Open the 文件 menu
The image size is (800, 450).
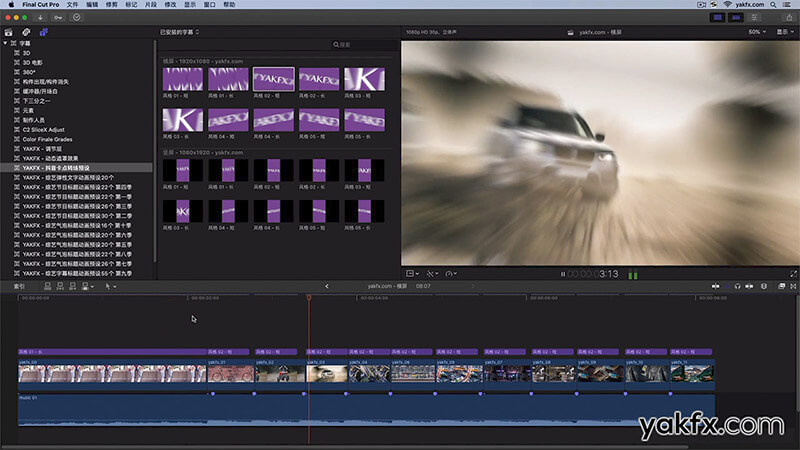(x=72, y=5)
